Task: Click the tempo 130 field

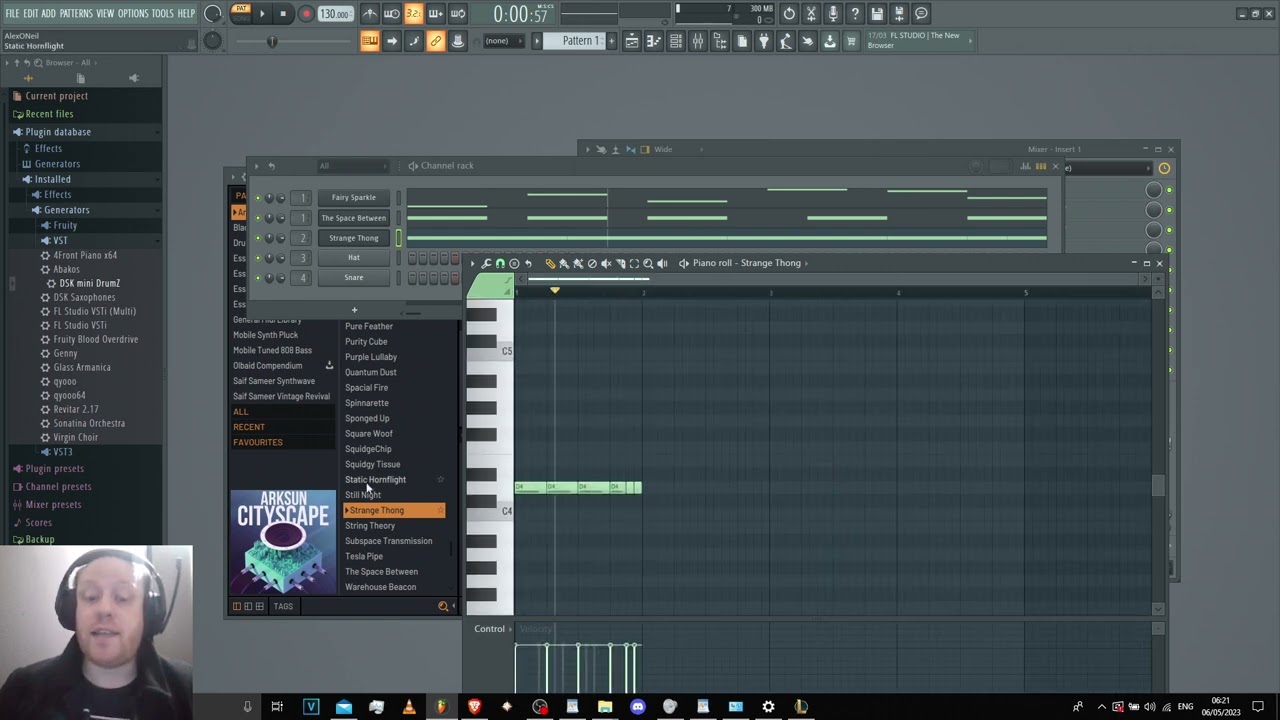Action: click(x=335, y=14)
